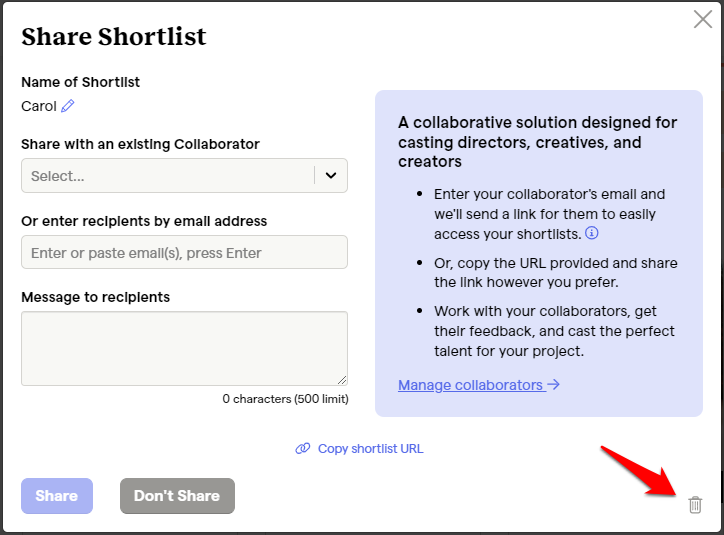Copy shortlist URL via the text link
Viewport: 724px width, 535px height.
pos(370,449)
